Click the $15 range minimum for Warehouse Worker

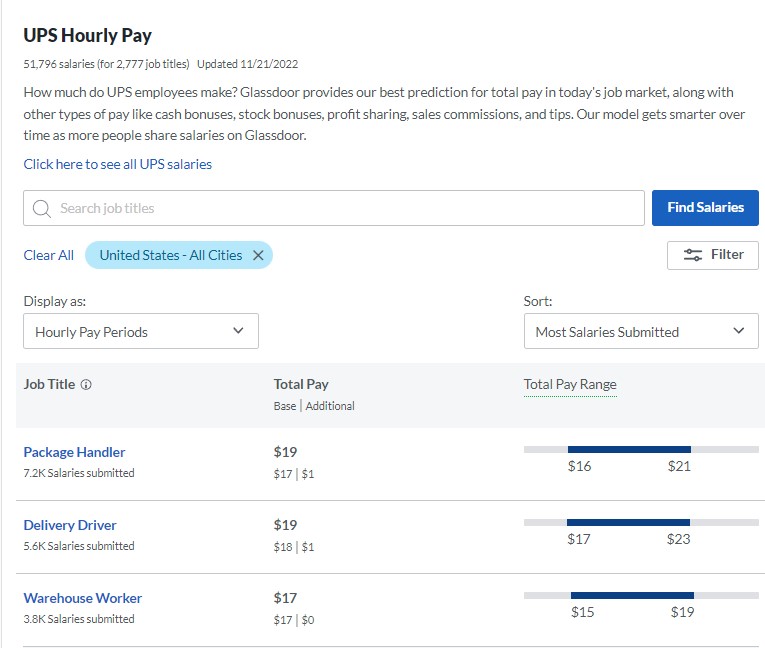coord(583,612)
